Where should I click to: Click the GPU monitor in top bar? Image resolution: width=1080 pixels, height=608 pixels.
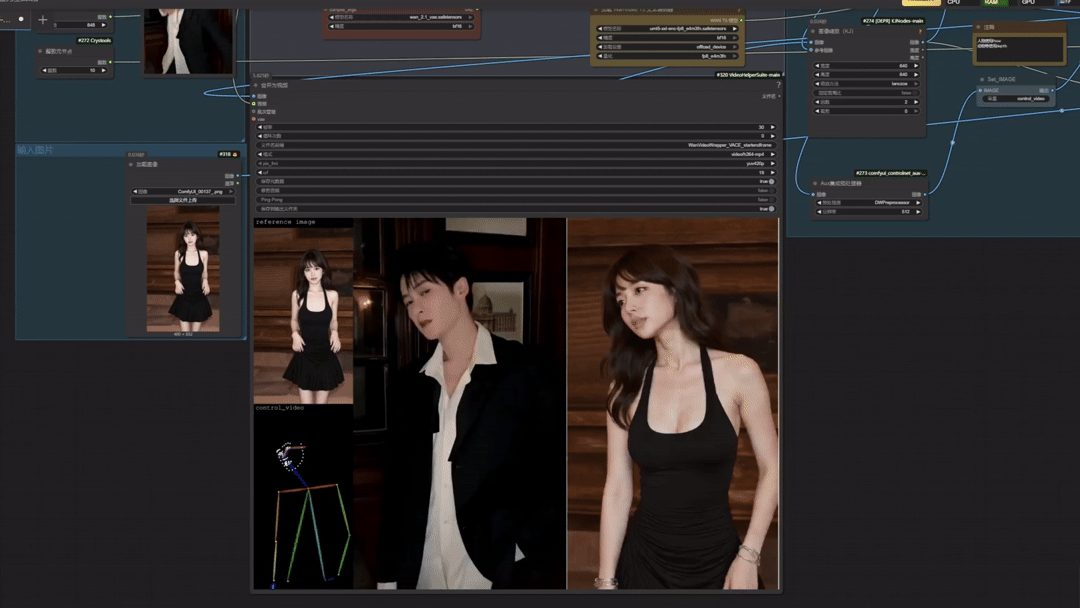pyautogui.click(x=1035, y=3)
